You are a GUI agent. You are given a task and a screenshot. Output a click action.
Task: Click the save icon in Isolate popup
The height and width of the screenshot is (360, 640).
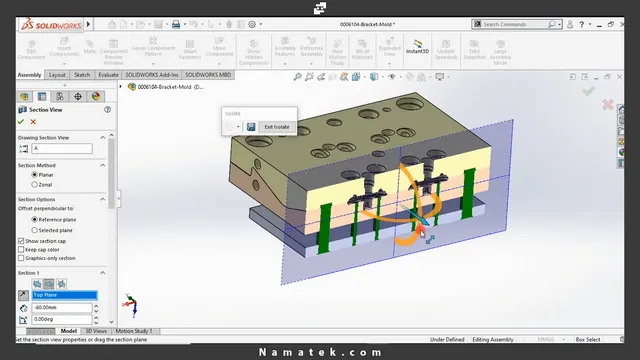(x=251, y=127)
